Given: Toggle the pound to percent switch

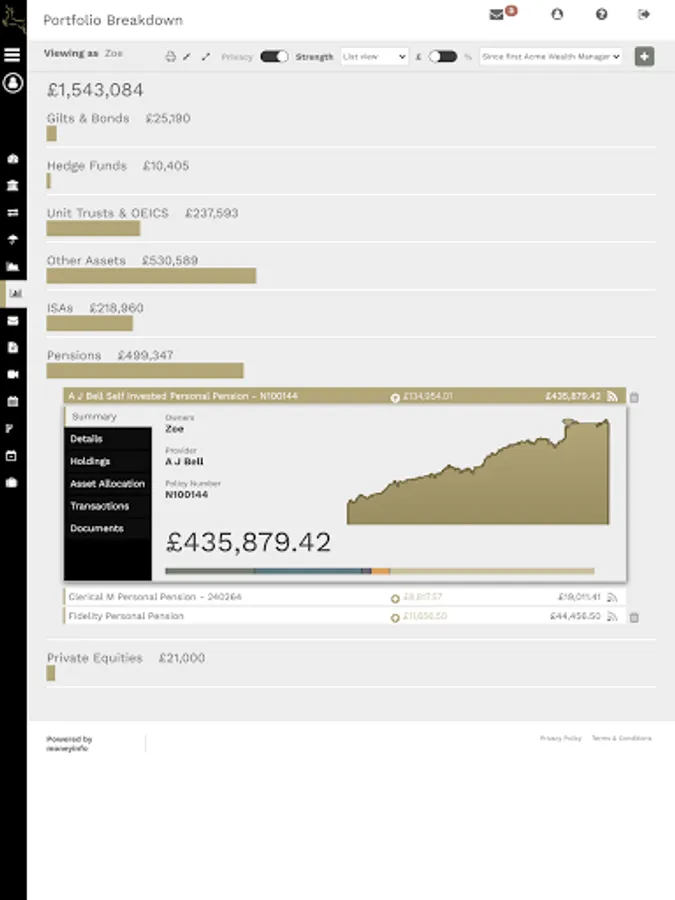Looking at the screenshot, I should tap(443, 56).
